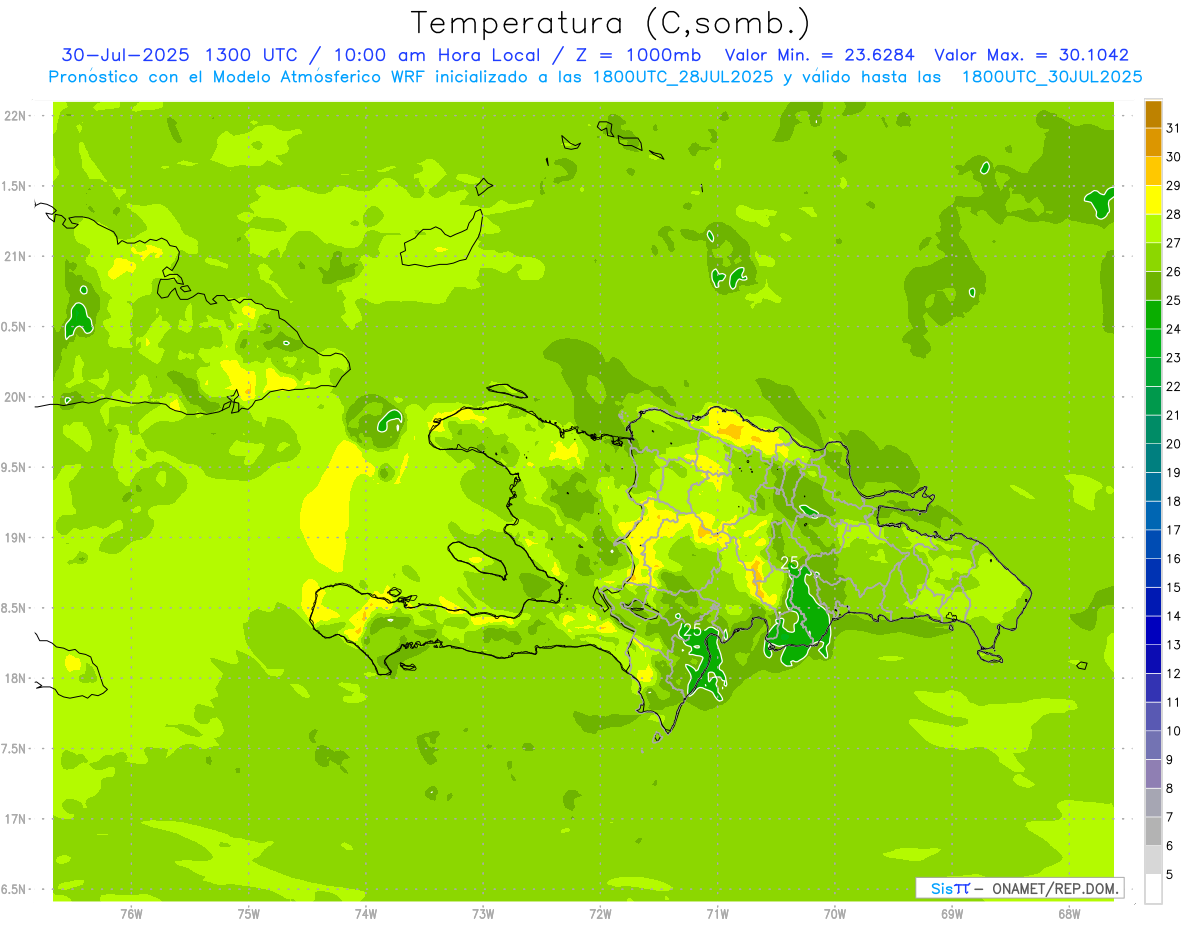Image resolution: width=1200 pixels, height=927 pixels.
Task: Click the orange-brown swatch above 31
Action: 1154,114
